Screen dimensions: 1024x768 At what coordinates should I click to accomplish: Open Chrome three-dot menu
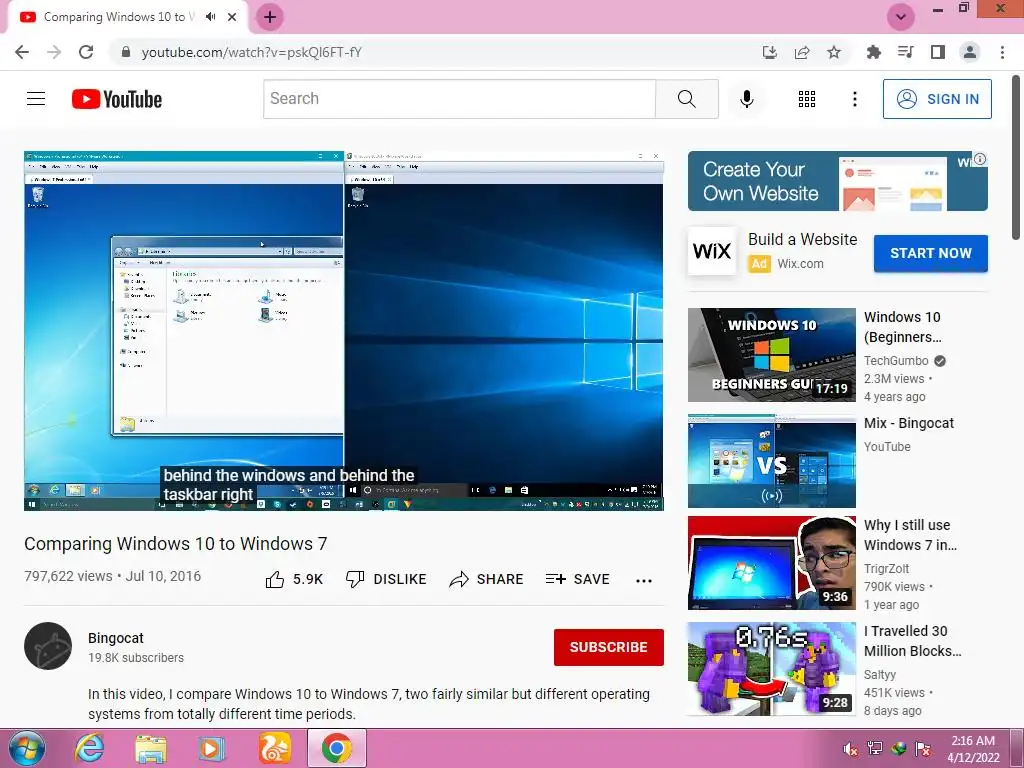point(1002,52)
